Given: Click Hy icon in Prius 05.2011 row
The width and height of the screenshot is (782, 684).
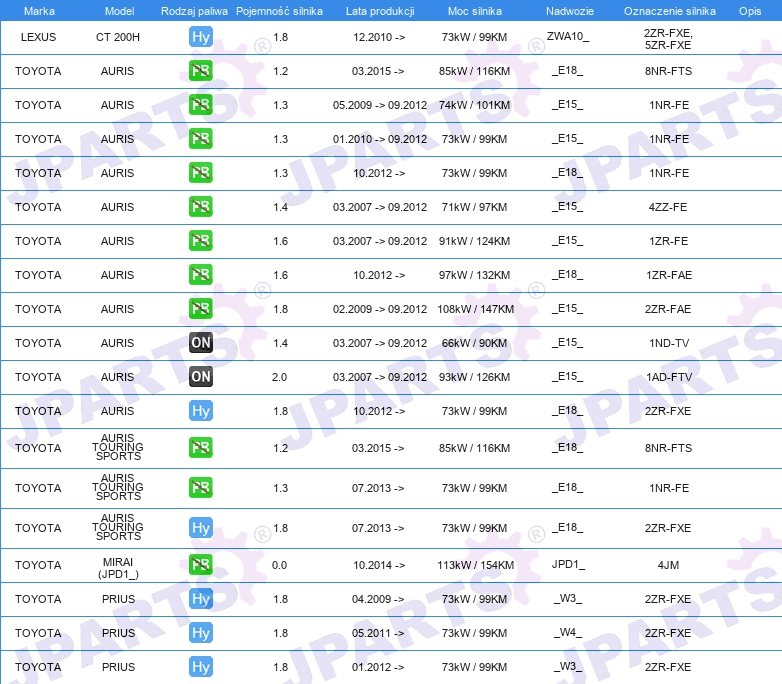Looking at the screenshot, I should (201, 633).
